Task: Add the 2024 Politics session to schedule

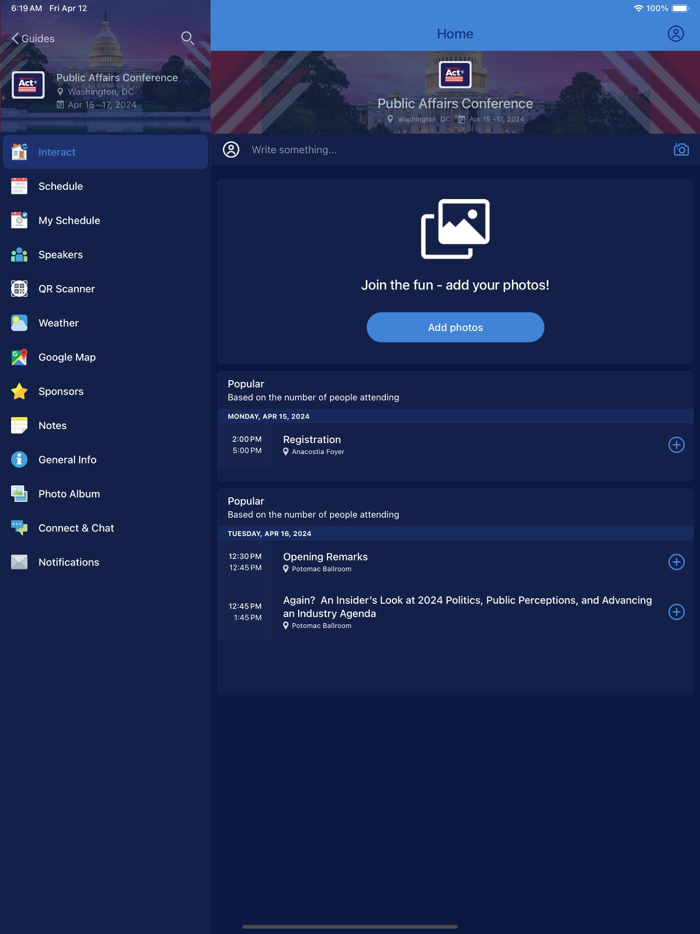Action: pos(676,612)
